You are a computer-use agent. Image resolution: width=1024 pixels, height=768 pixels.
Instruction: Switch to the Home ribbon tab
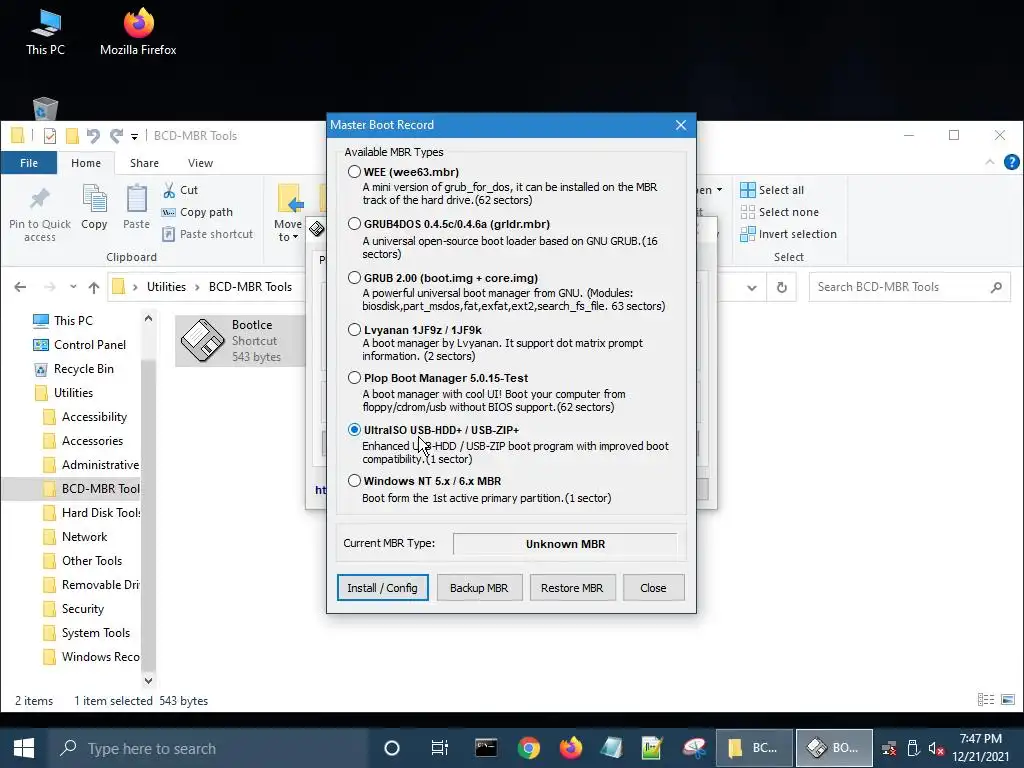(86, 163)
